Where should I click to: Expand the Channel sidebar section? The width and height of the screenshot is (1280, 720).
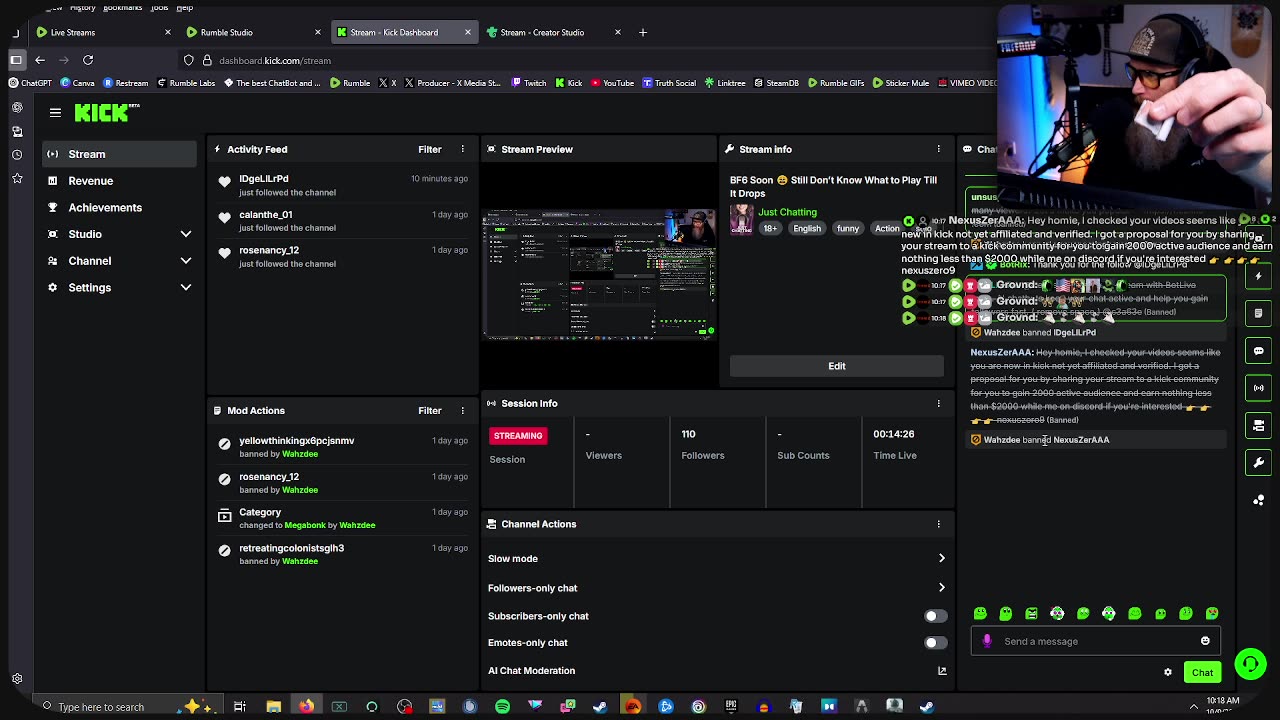click(120, 261)
